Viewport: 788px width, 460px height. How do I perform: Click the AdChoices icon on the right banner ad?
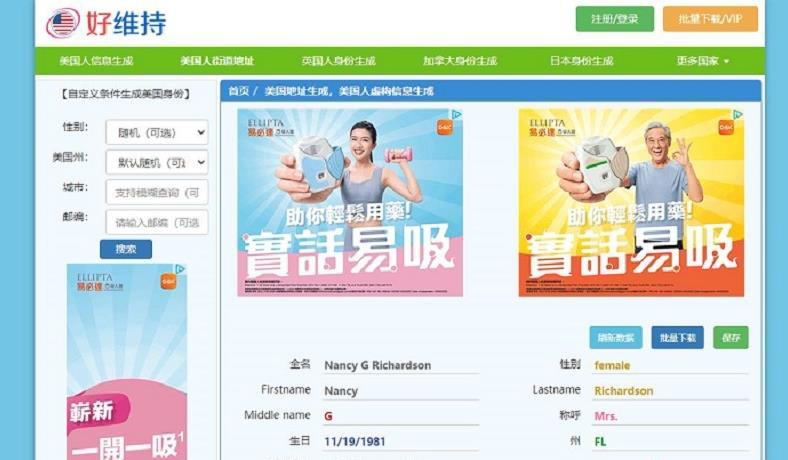tap(737, 115)
